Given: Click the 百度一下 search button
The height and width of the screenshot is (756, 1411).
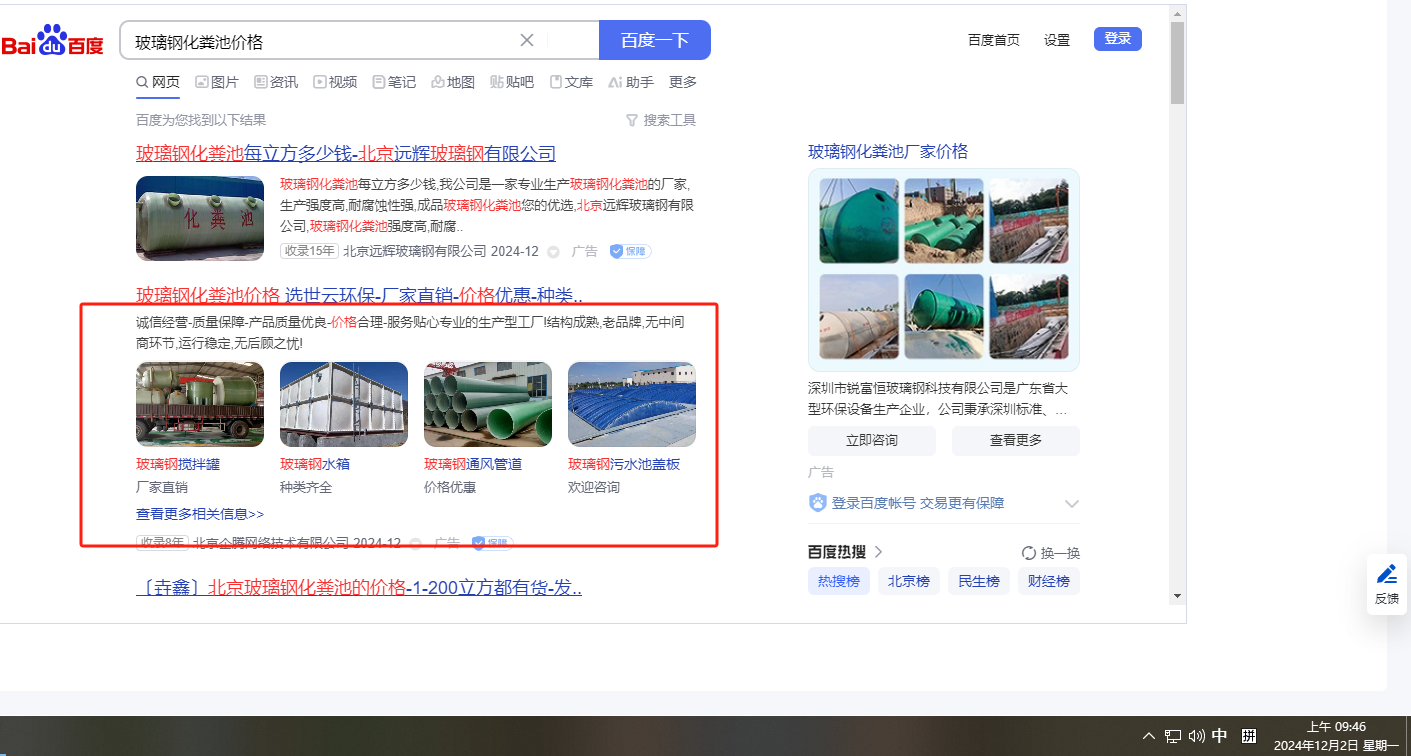Looking at the screenshot, I should tap(655, 40).
